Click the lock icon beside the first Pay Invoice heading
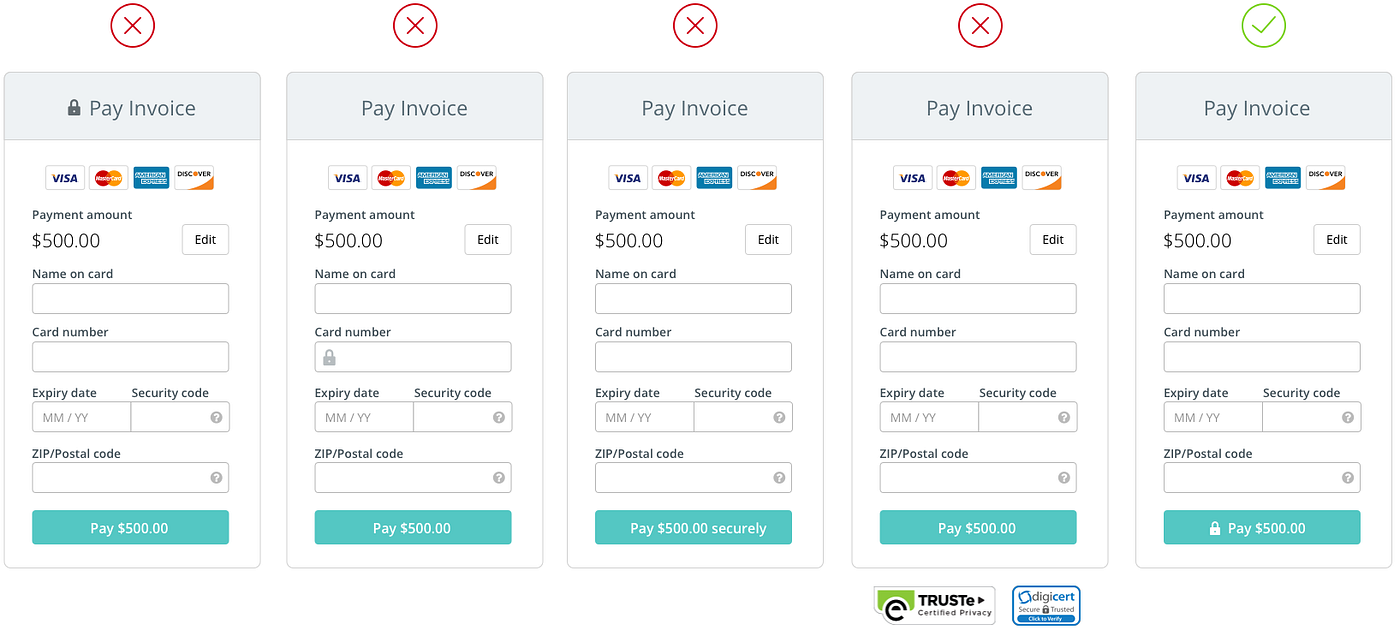Image resolution: width=1400 pixels, height=629 pixels. [x=76, y=107]
